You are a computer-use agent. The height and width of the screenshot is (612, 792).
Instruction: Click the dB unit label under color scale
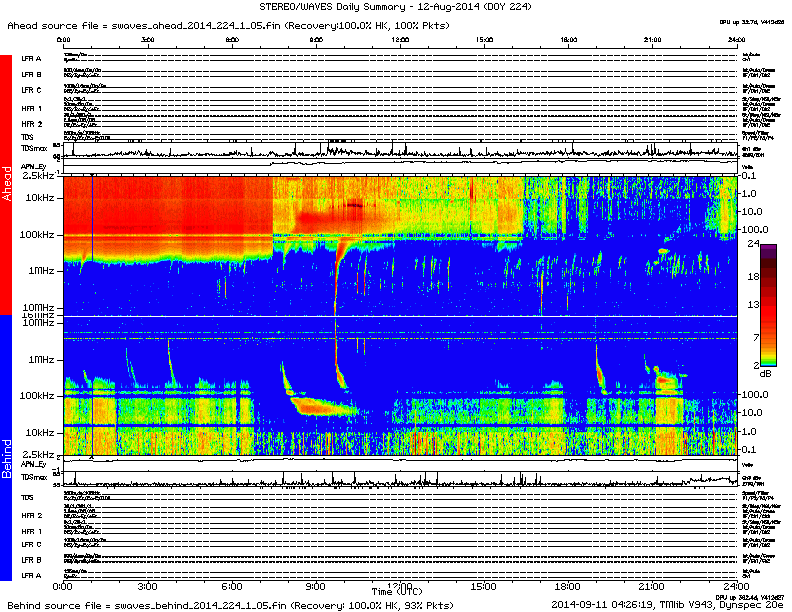pos(765,374)
